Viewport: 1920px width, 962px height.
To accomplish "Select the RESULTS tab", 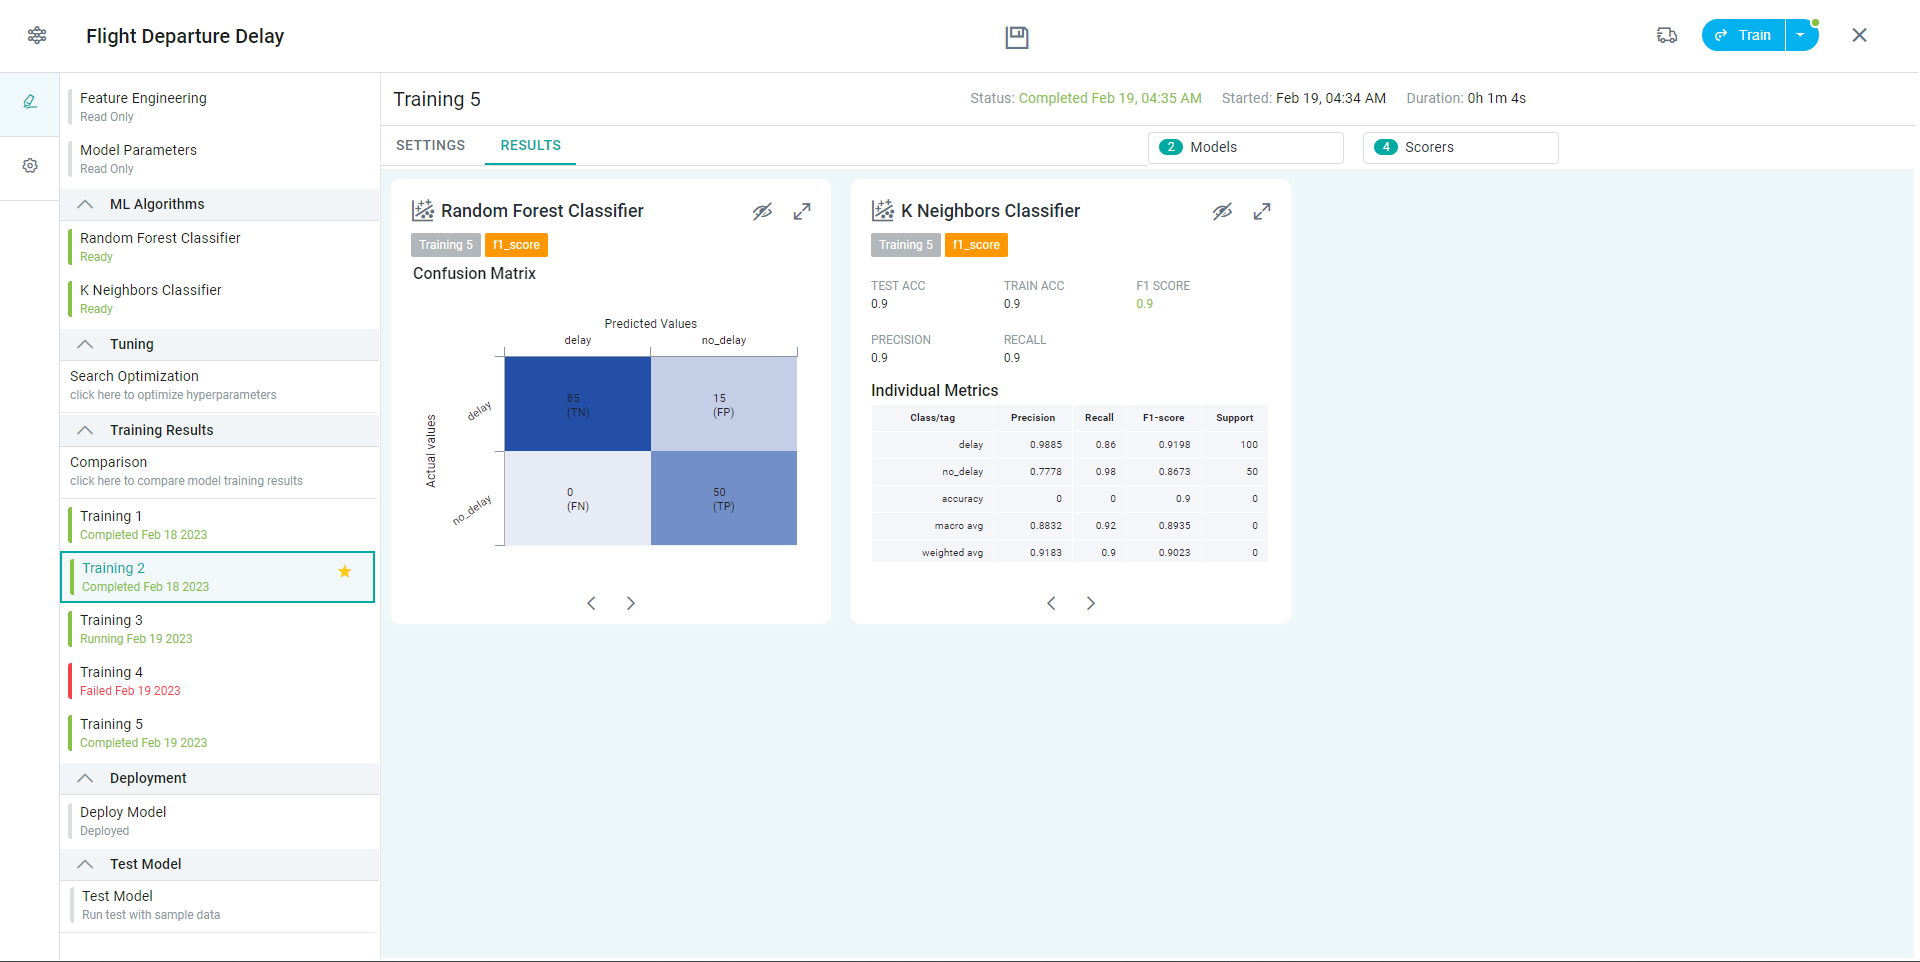I will (x=530, y=145).
